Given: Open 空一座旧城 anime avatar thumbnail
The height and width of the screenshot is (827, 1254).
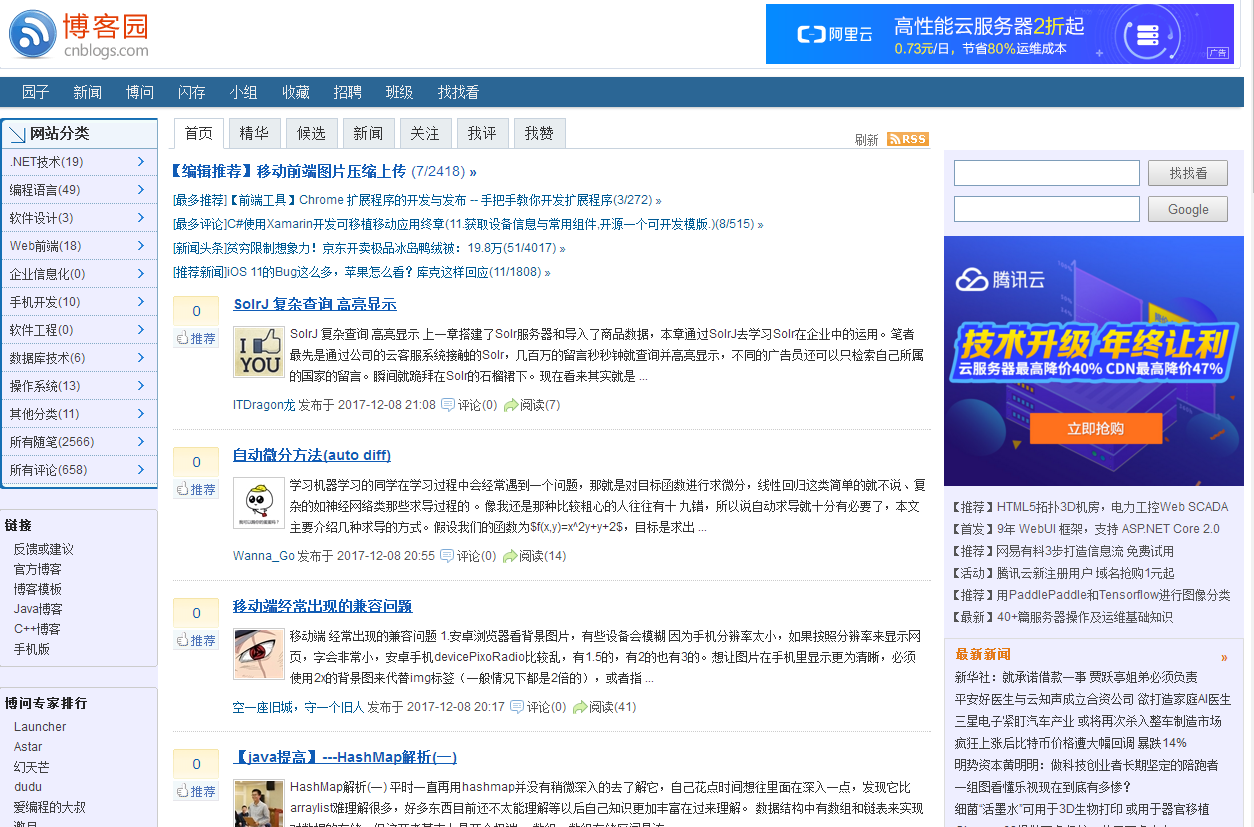Looking at the screenshot, I should [259, 654].
